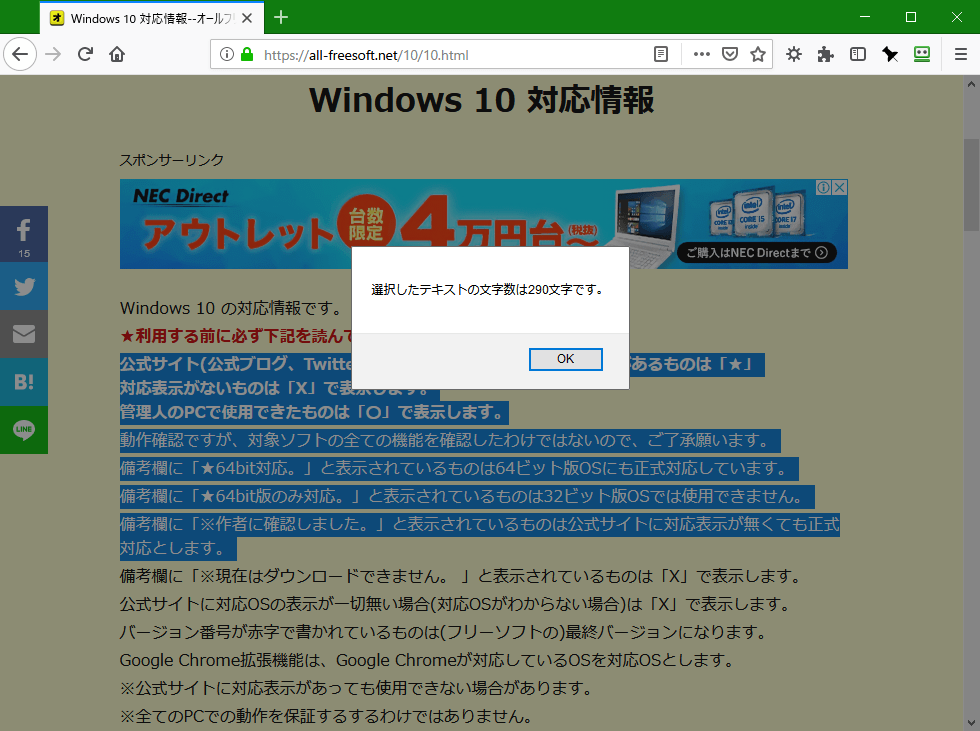Click ご購入はNEC Directまで button
980x731 pixels.
tap(756, 252)
